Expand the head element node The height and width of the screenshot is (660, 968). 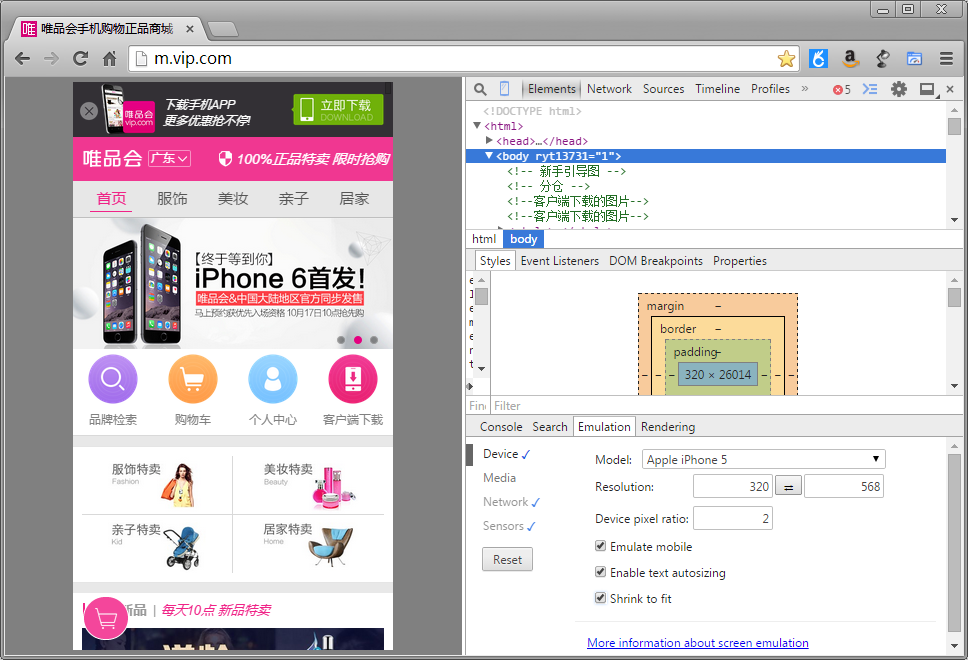(x=489, y=141)
